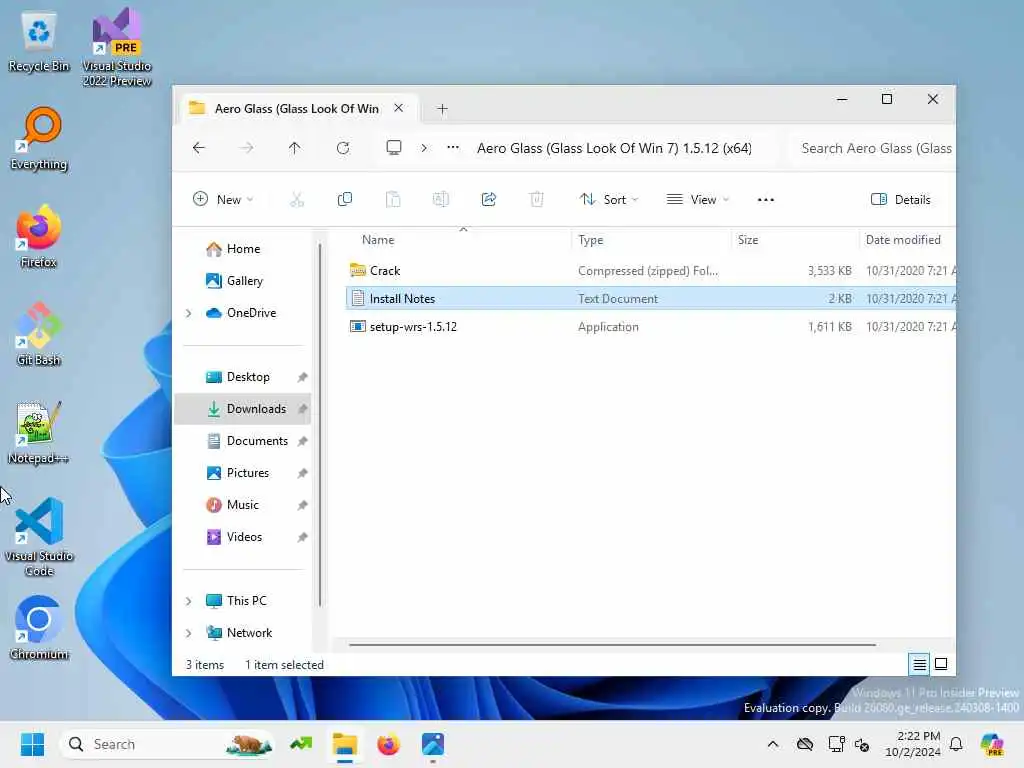Add a new File Explorer tab
The height and width of the screenshot is (768, 1024).
tap(442, 108)
